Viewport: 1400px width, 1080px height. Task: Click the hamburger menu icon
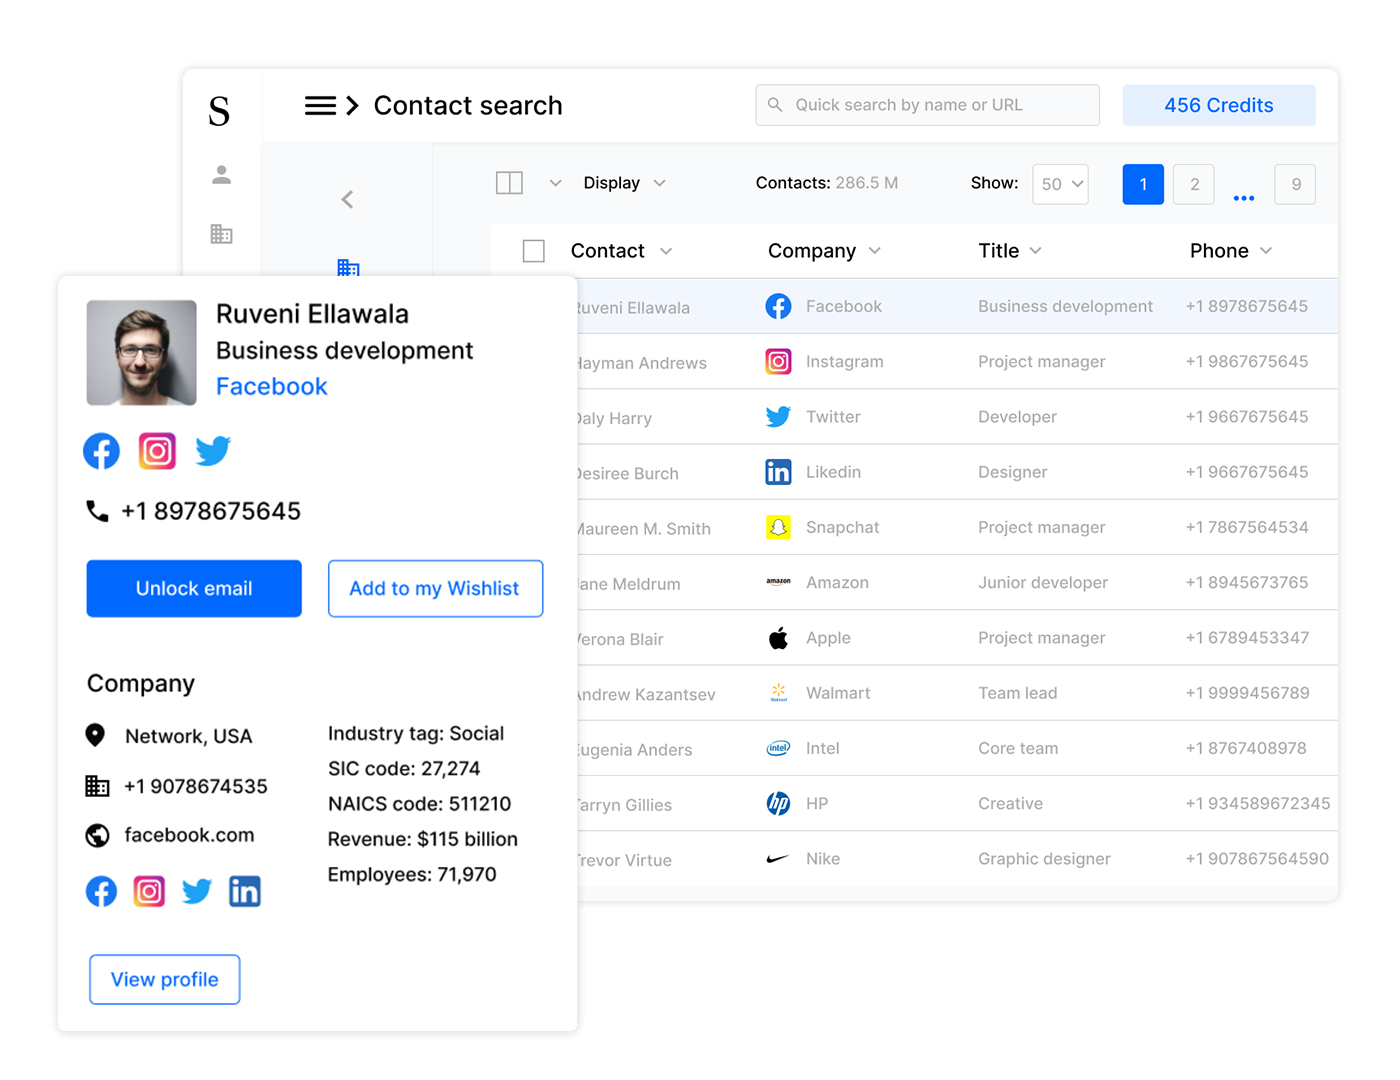click(x=320, y=105)
